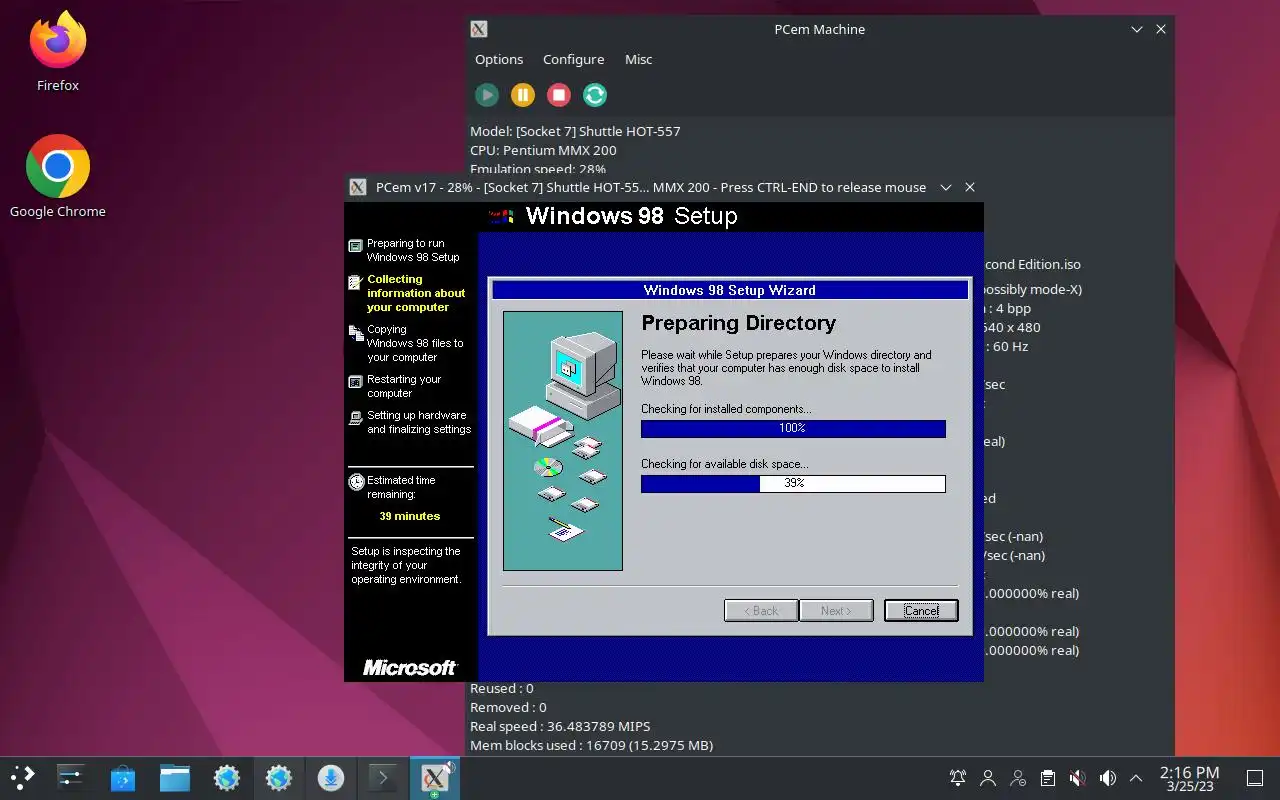Pause the emulation with the yellow pause icon
This screenshot has height=800, width=1280.
[523, 95]
